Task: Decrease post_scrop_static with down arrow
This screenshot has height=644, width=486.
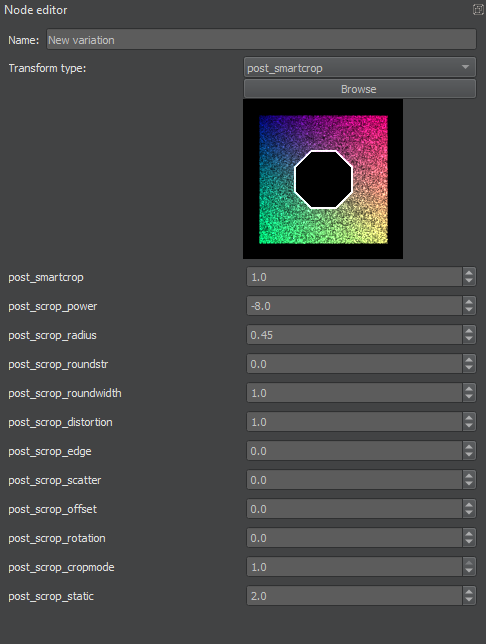Action: [469, 600]
